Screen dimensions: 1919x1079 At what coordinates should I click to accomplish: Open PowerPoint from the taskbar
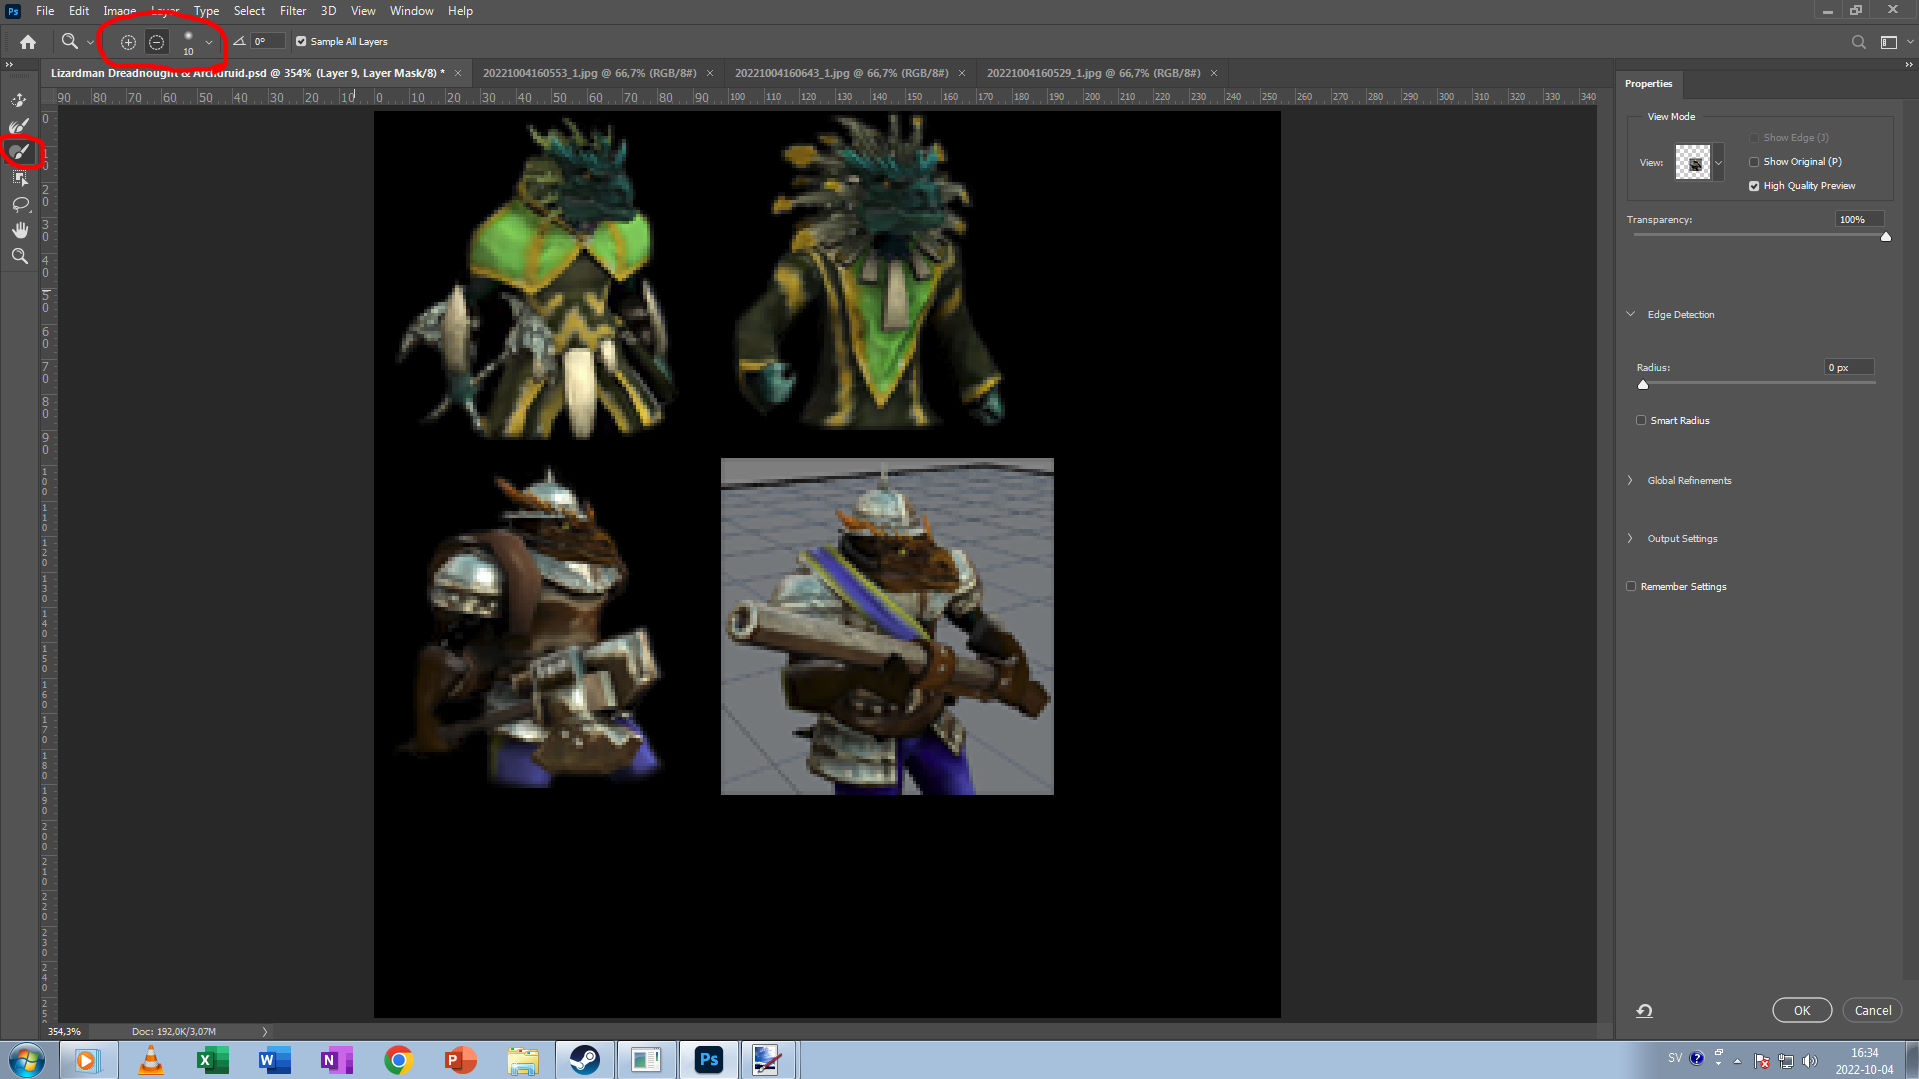pyautogui.click(x=460, y=1060)
